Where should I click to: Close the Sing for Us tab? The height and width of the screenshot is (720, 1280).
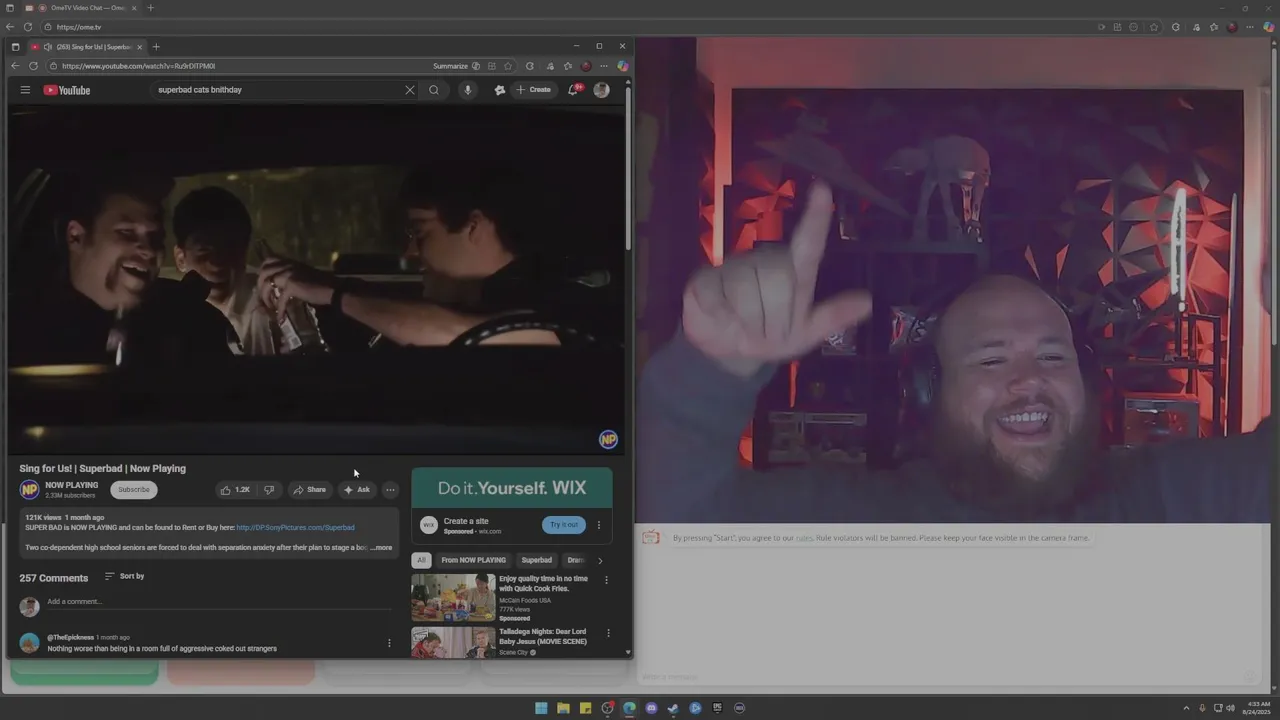tap(139, 47)
